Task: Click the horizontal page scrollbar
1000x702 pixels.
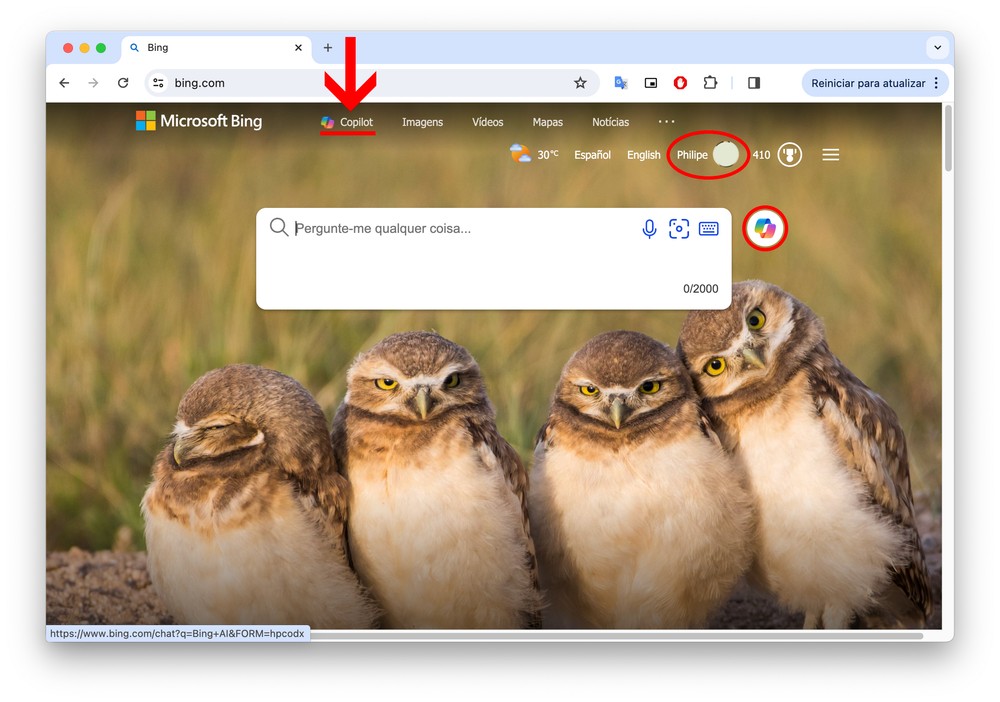Action: [615, 635]
